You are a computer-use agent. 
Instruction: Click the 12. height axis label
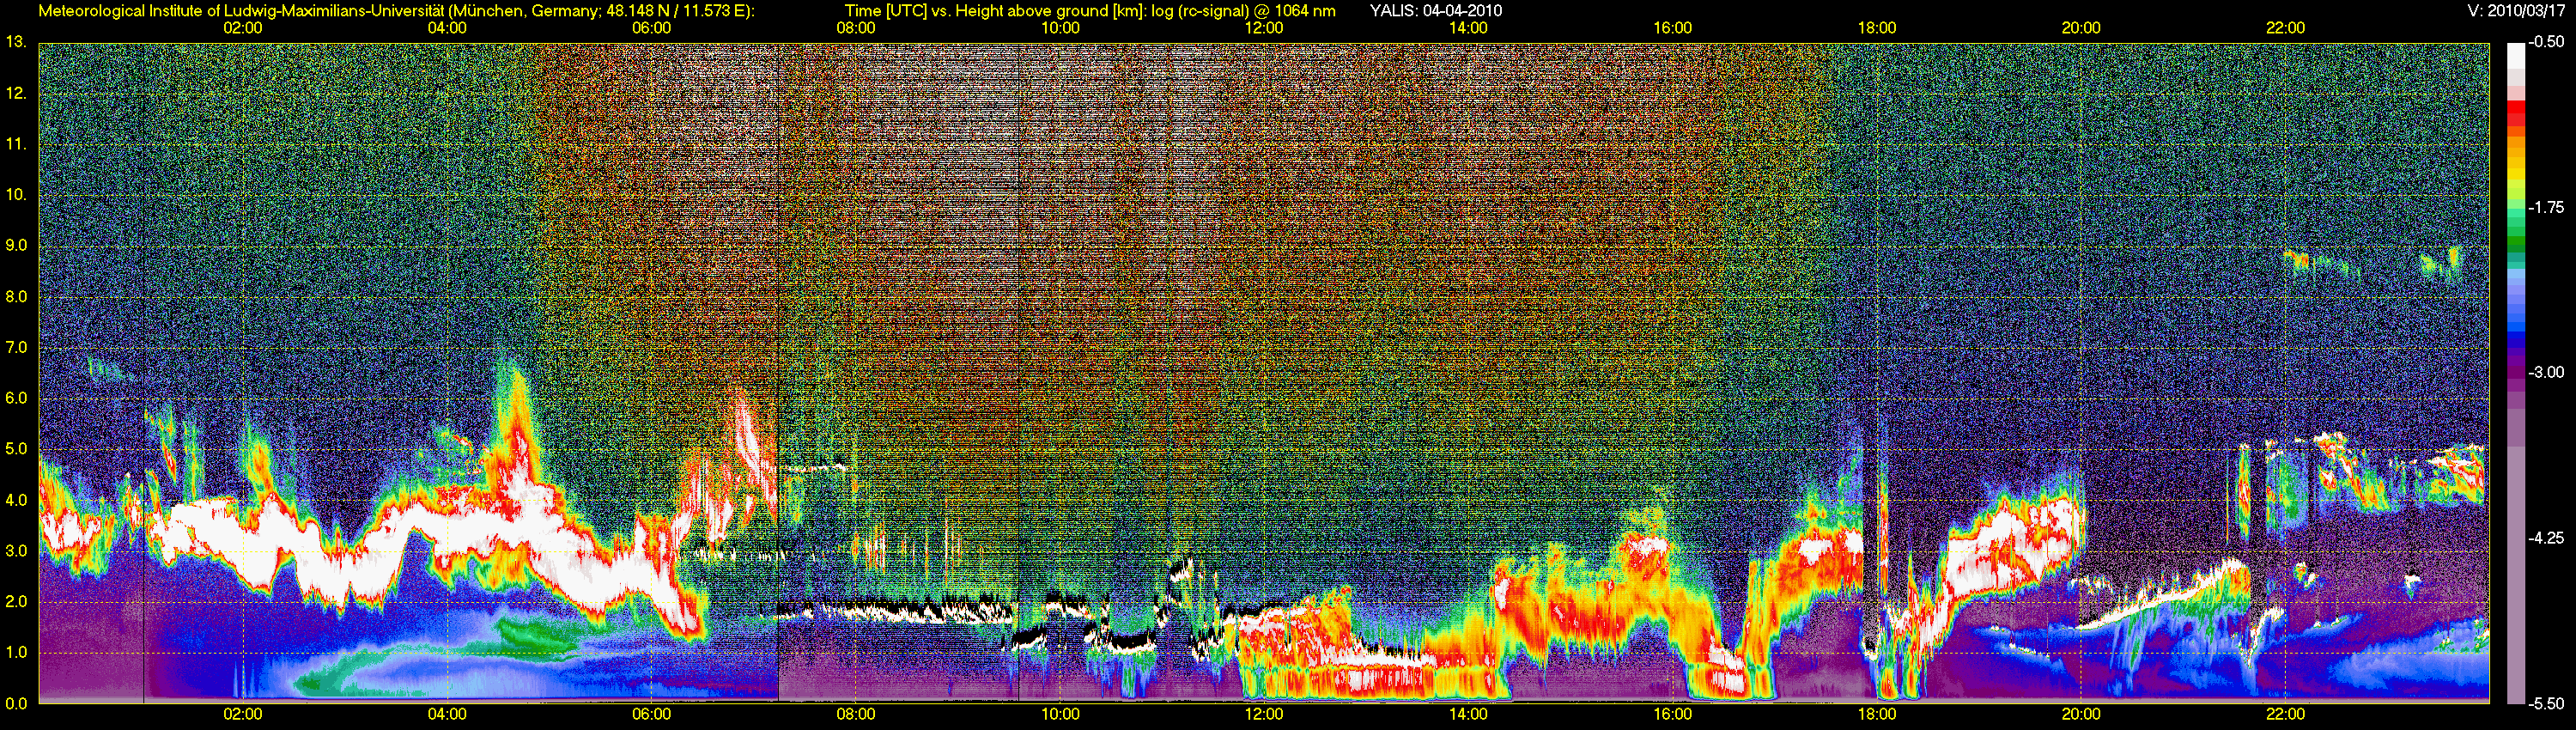(x=16, y=93)
